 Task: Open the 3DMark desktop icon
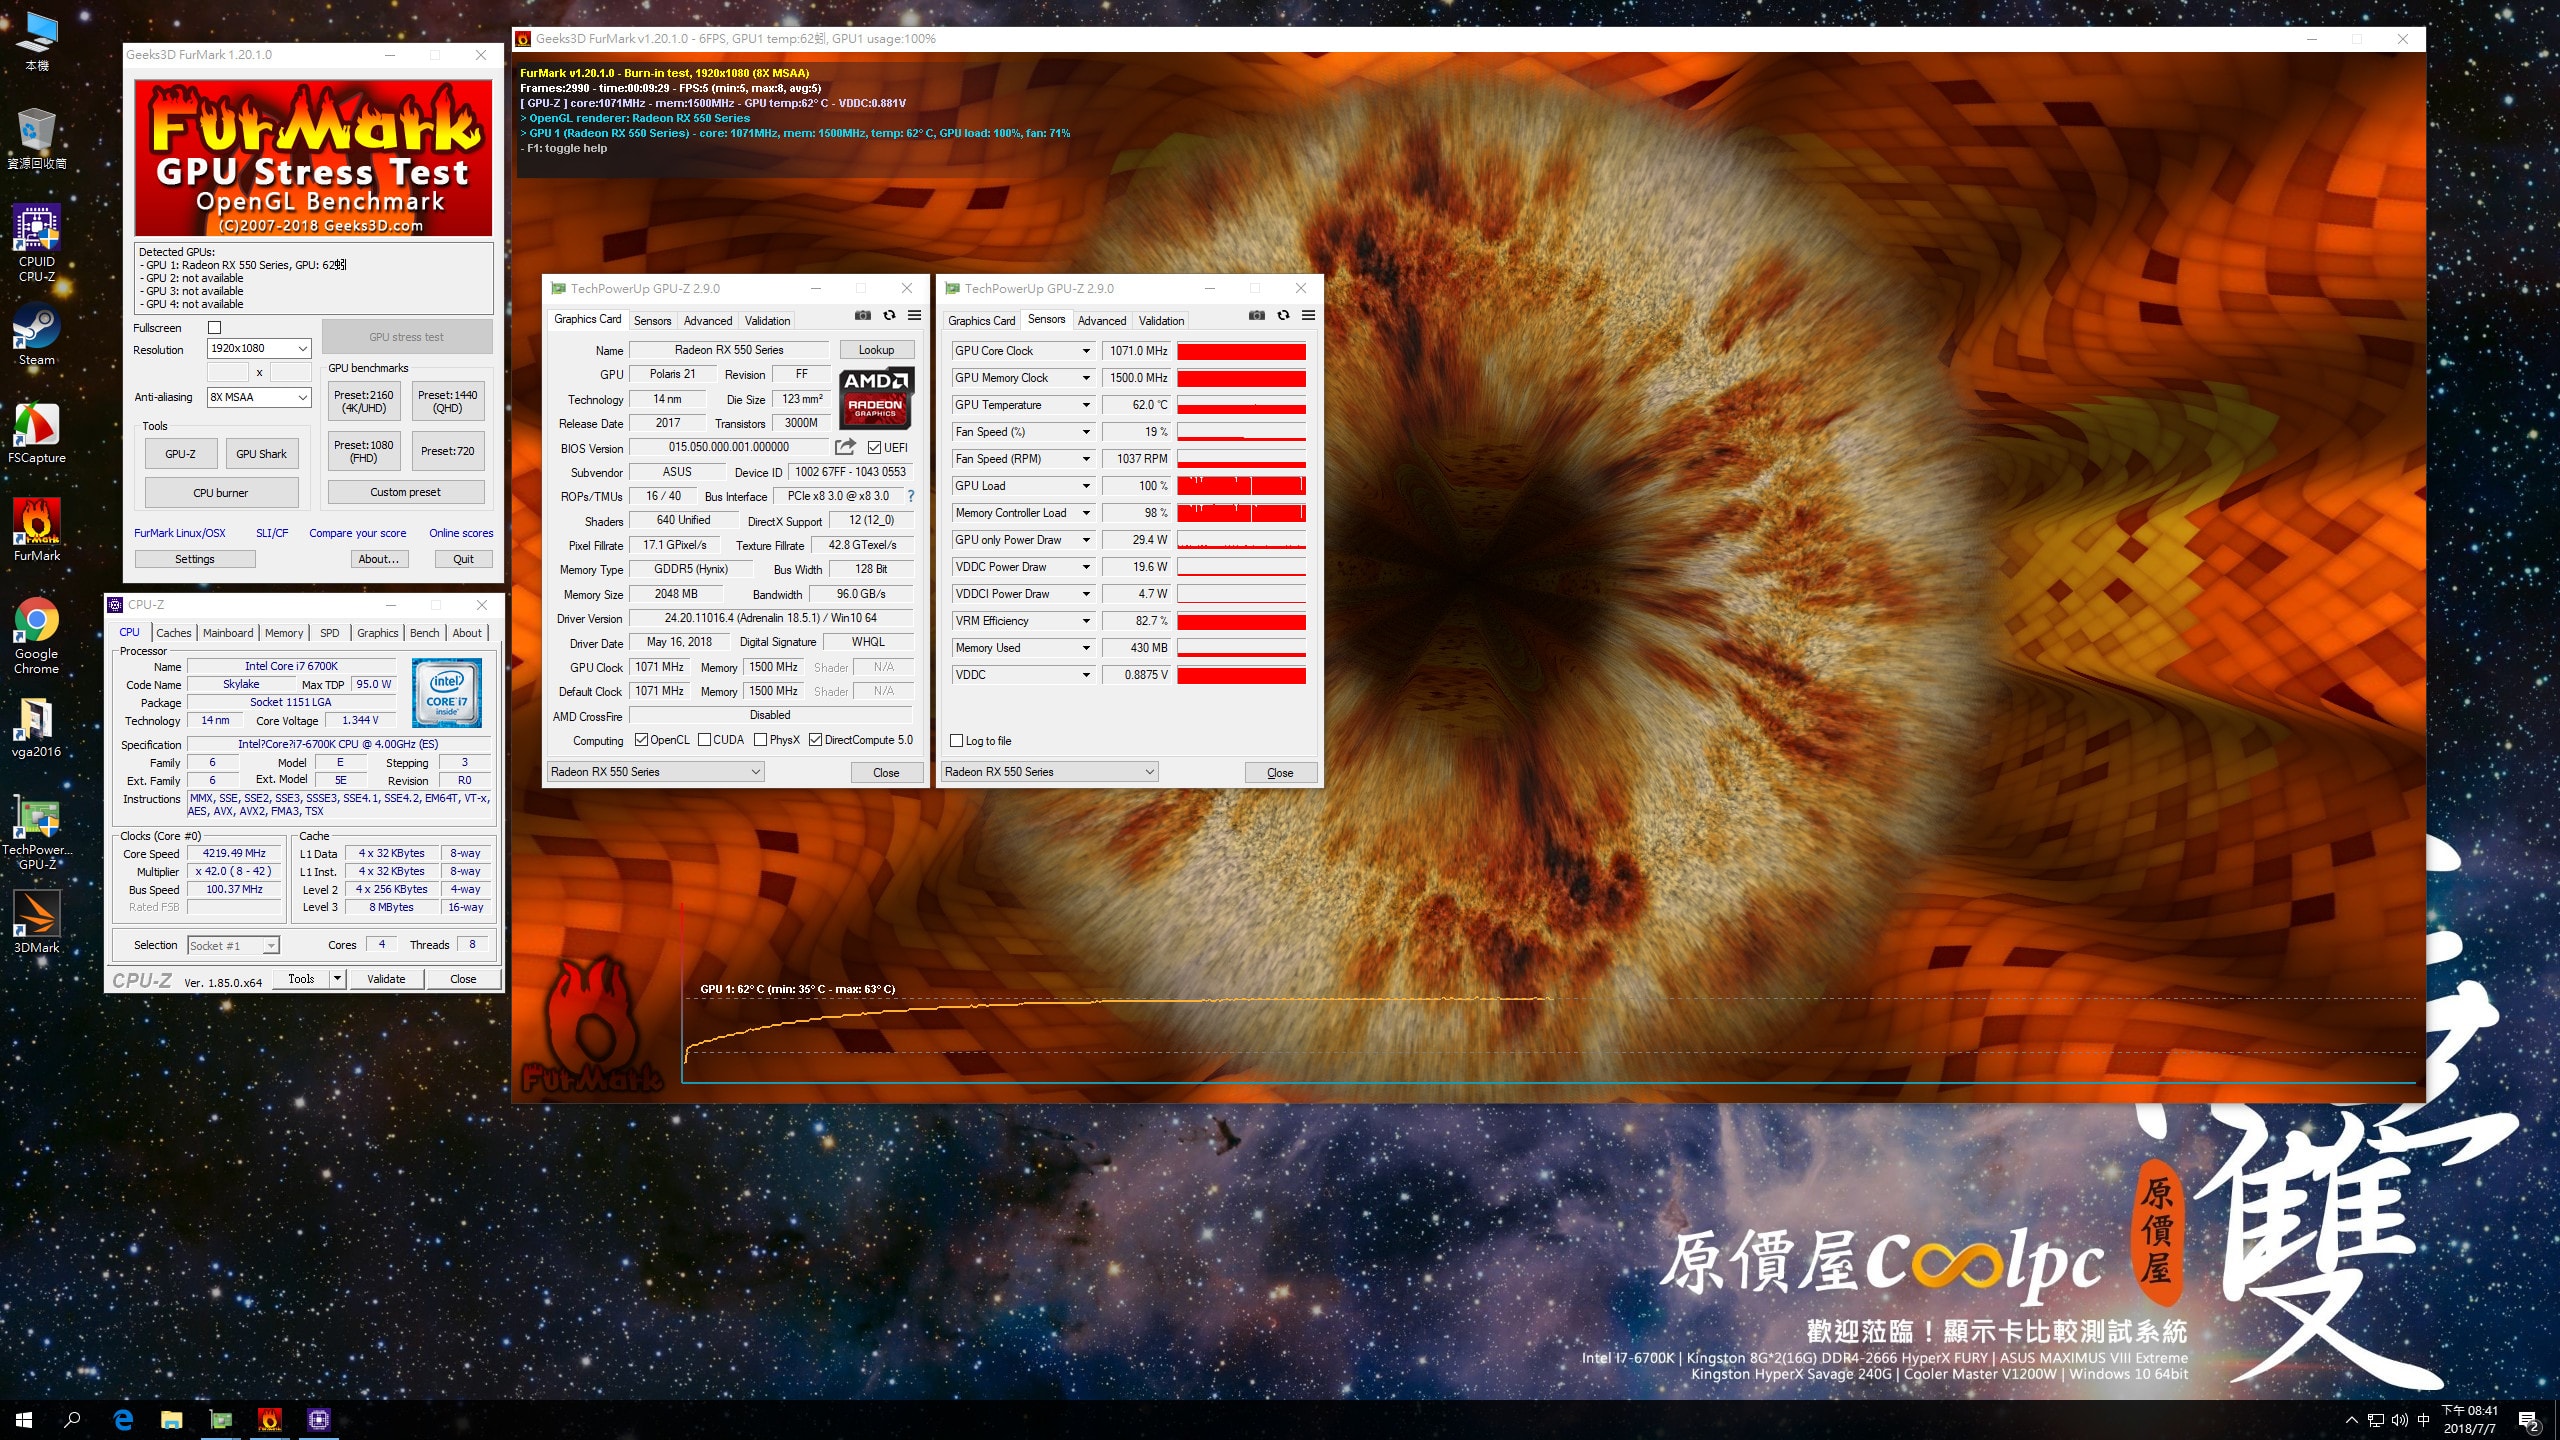(37, 921)
